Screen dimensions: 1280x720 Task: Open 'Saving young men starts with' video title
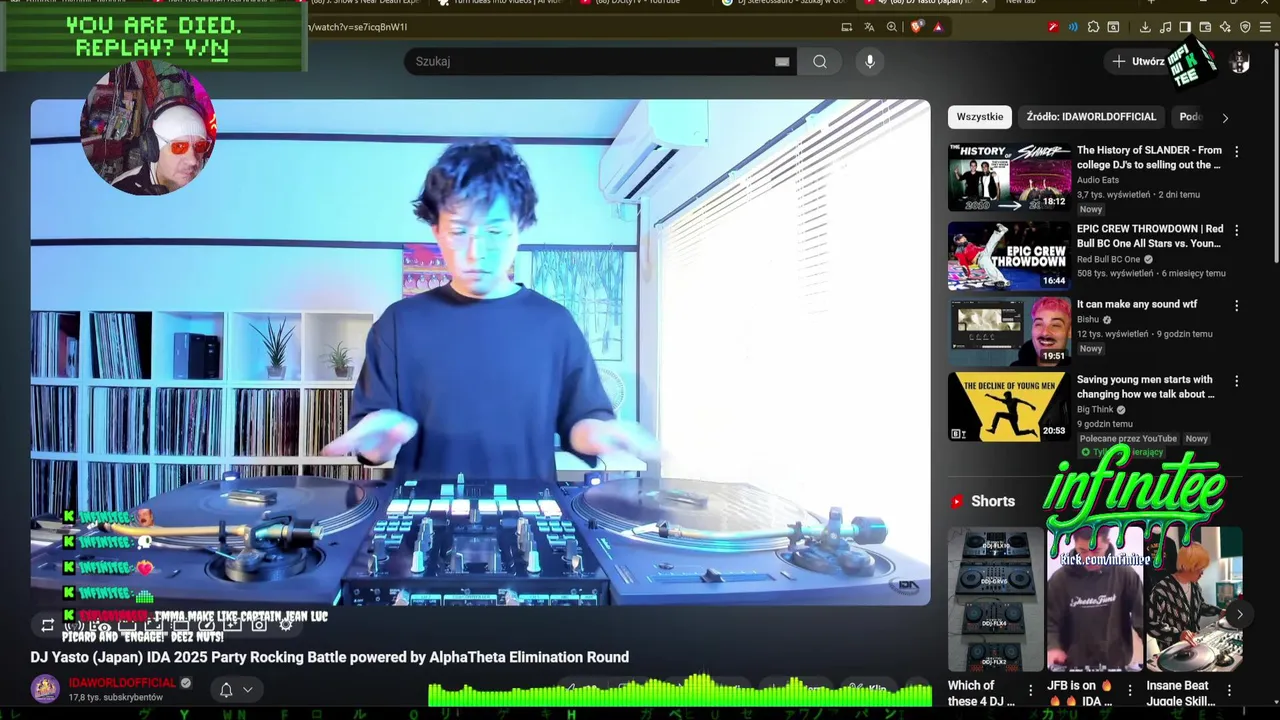click(1146, 386)
